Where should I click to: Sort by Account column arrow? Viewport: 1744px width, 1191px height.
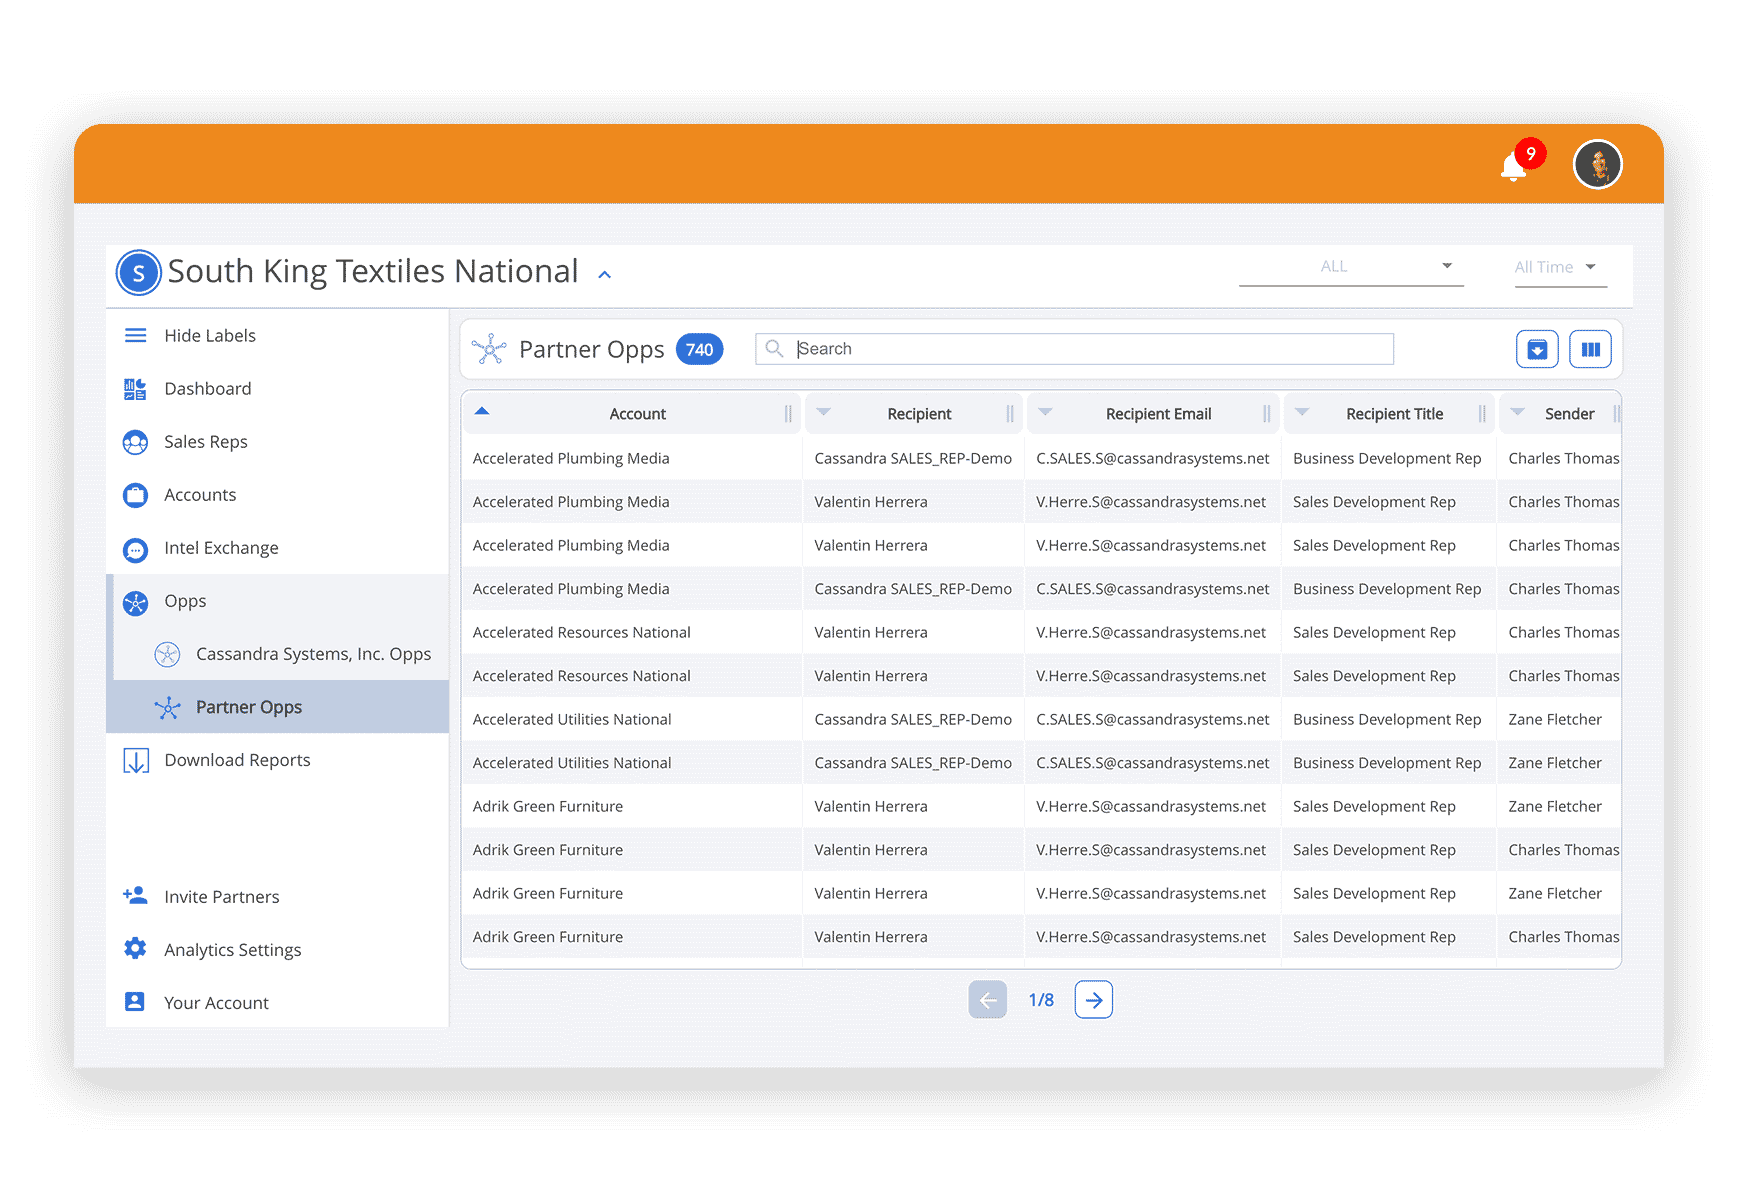point(482,411)
